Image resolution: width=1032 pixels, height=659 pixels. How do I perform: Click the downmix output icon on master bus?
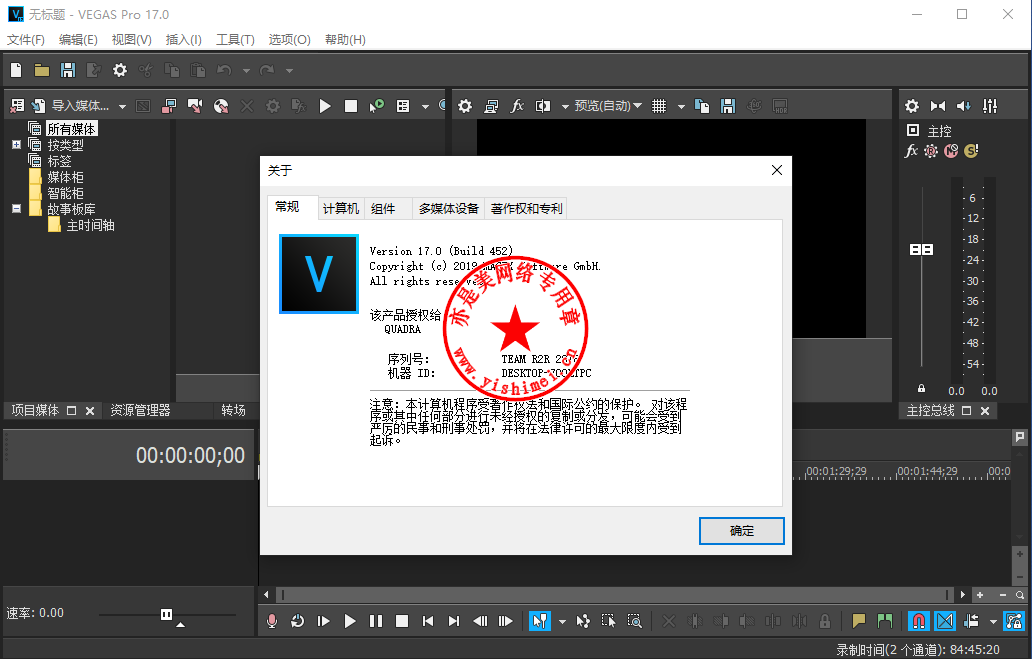(x=938, y=106)
